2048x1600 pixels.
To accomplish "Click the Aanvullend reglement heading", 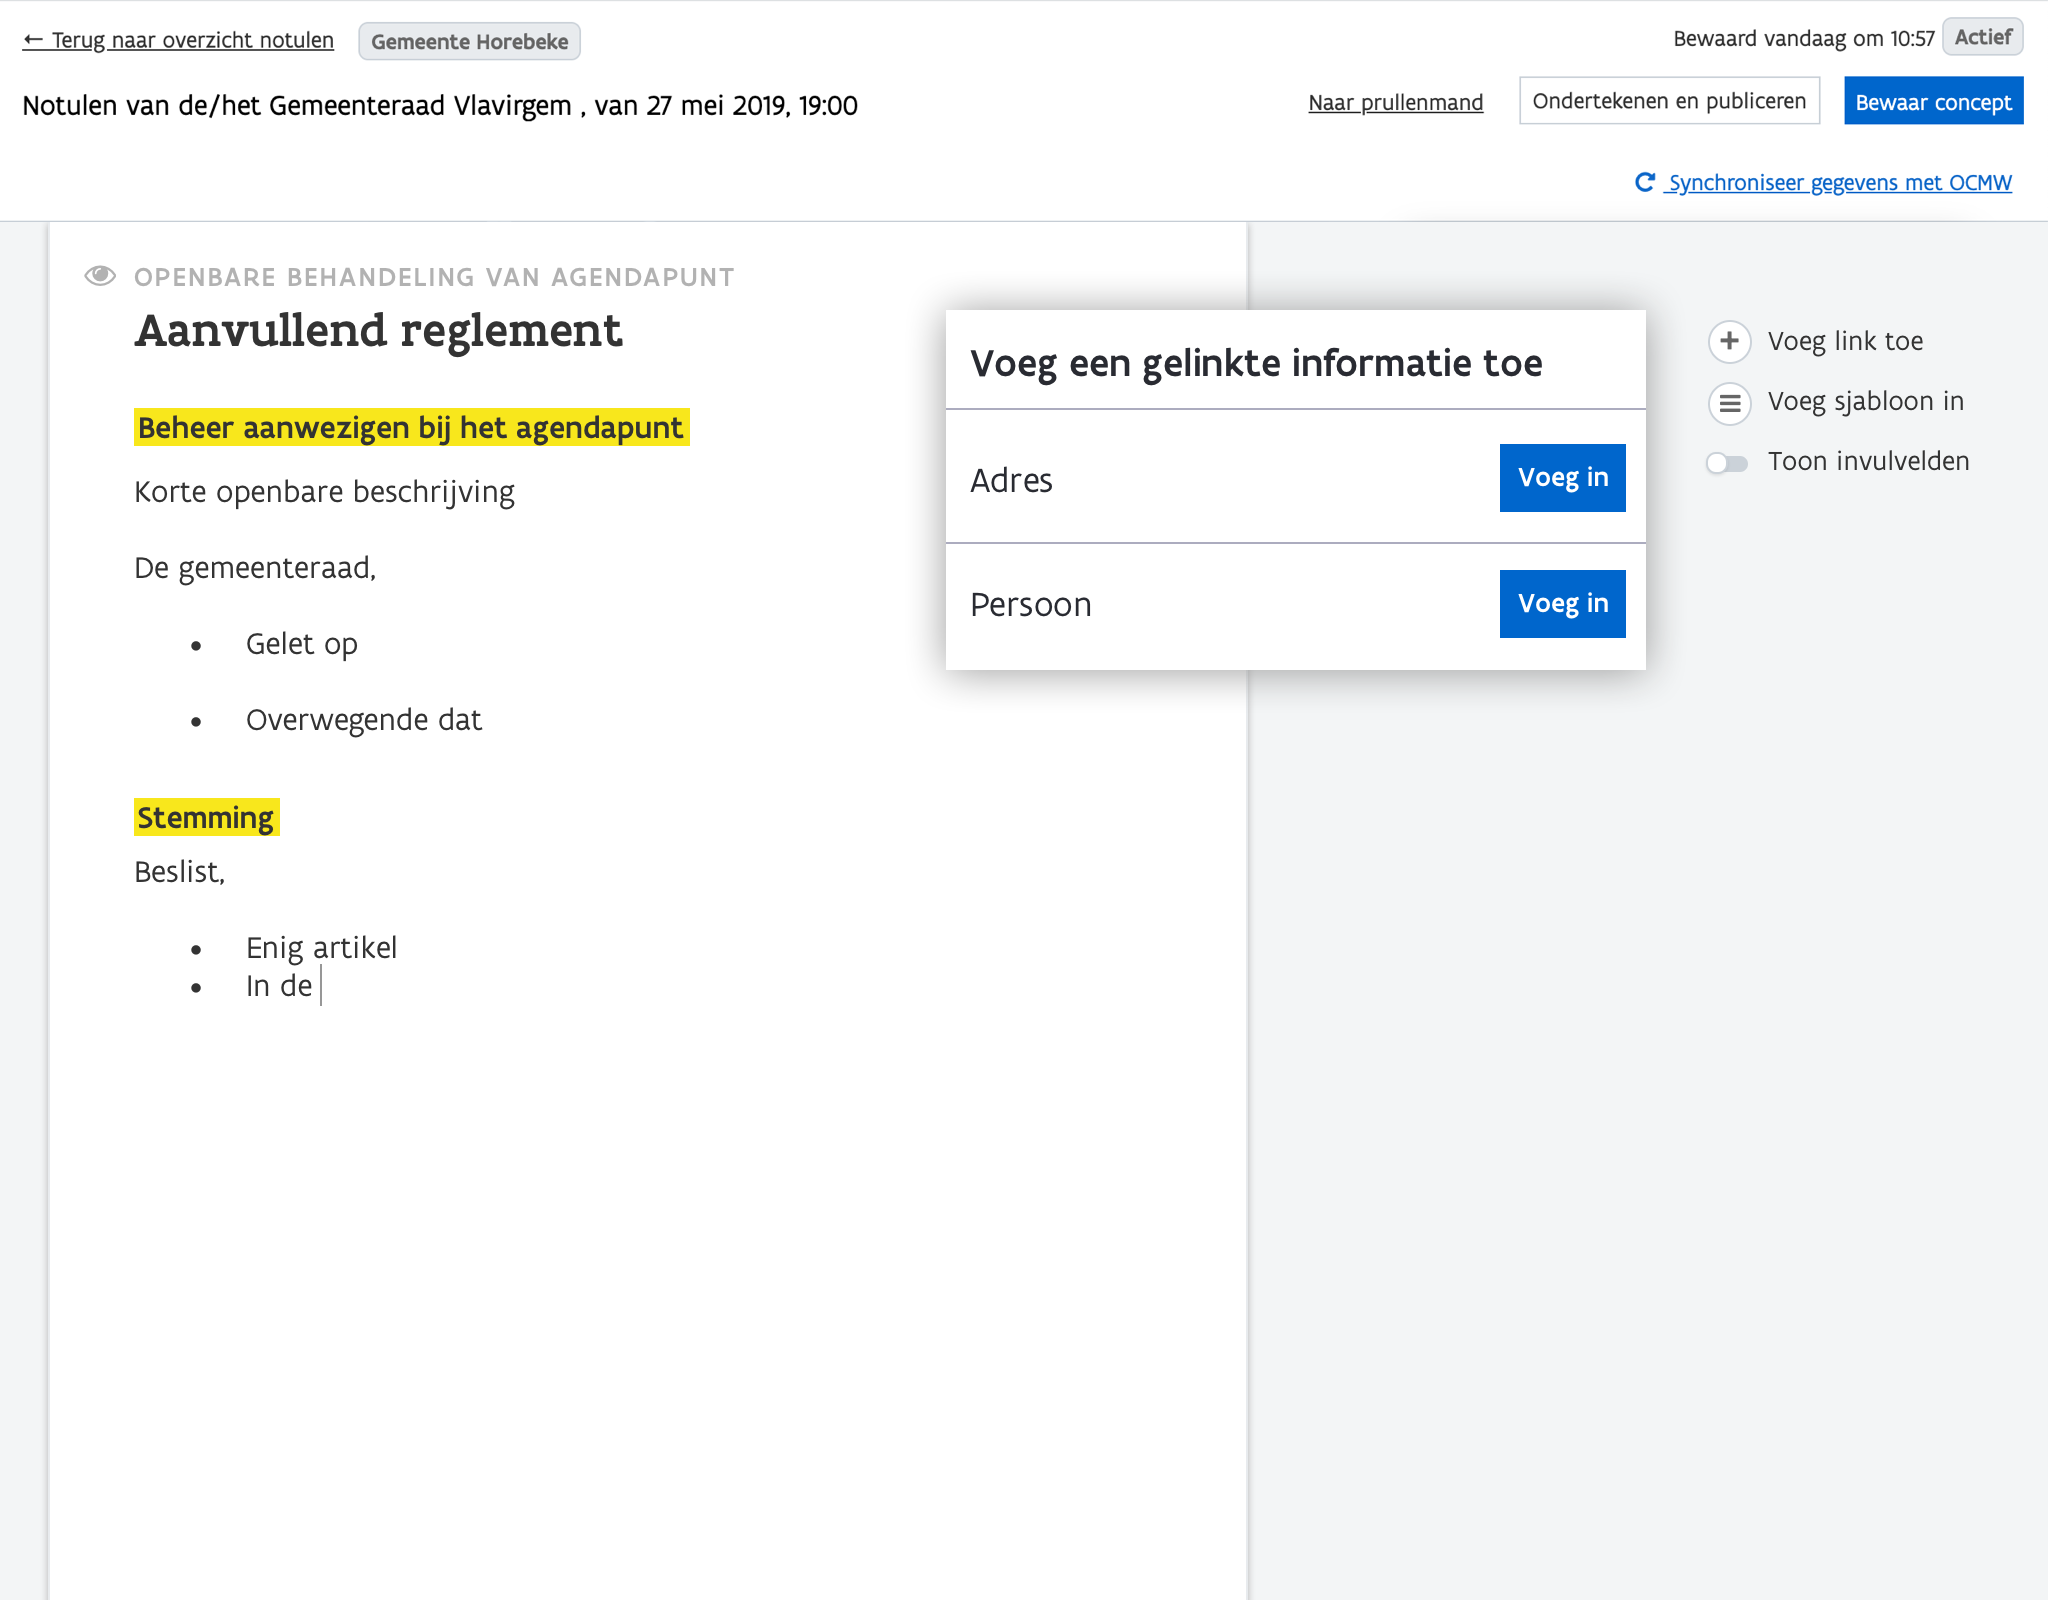I will (x=378, y=331).
